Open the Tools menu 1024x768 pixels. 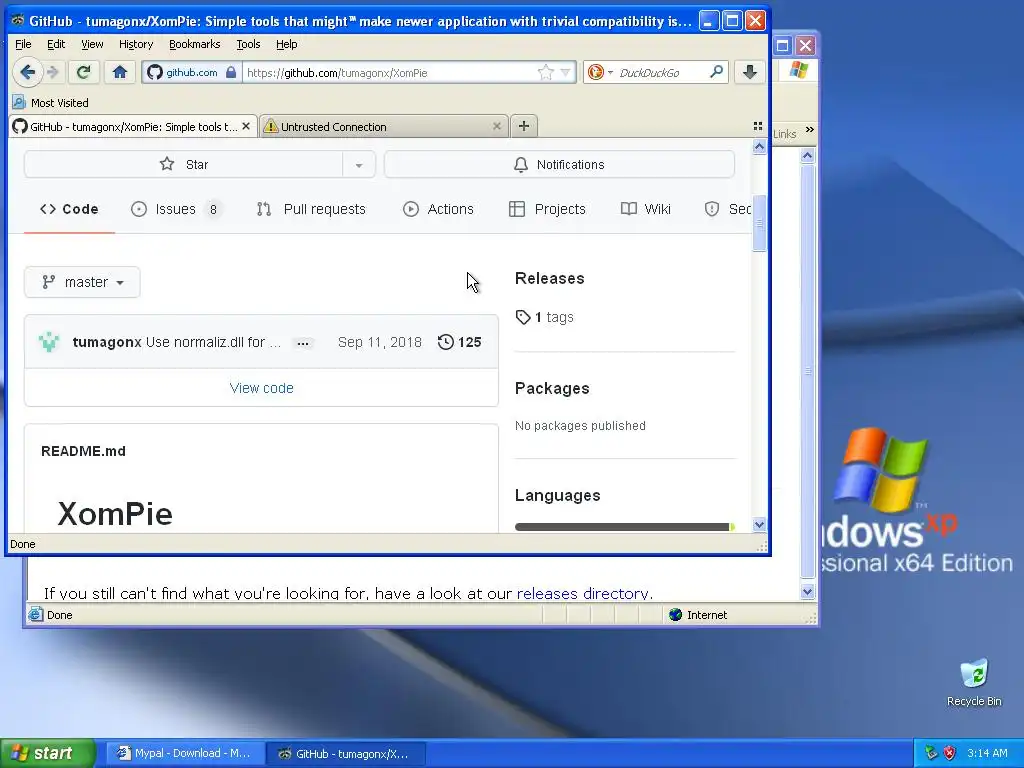tap(248, 44)
